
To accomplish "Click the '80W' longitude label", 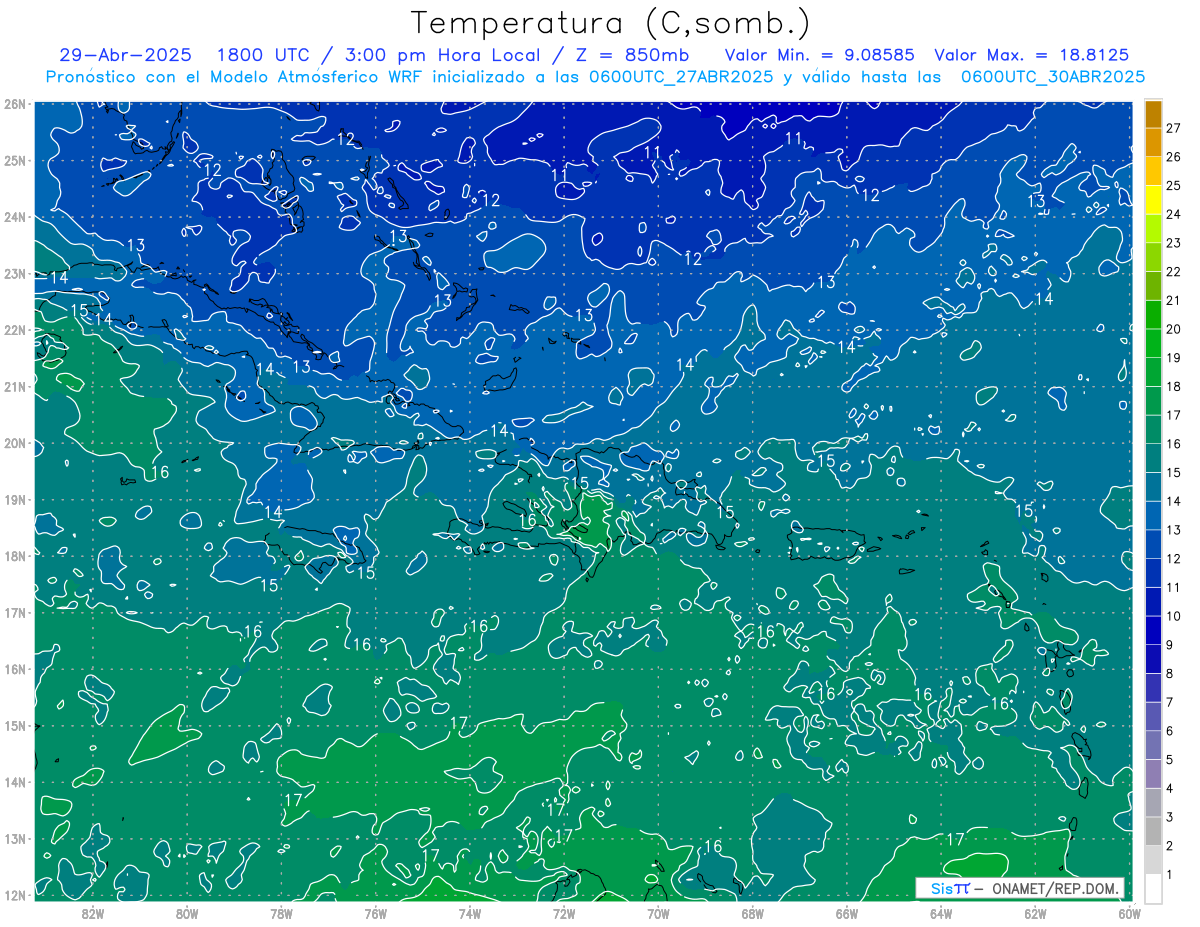I will click(x=187, y=913).
